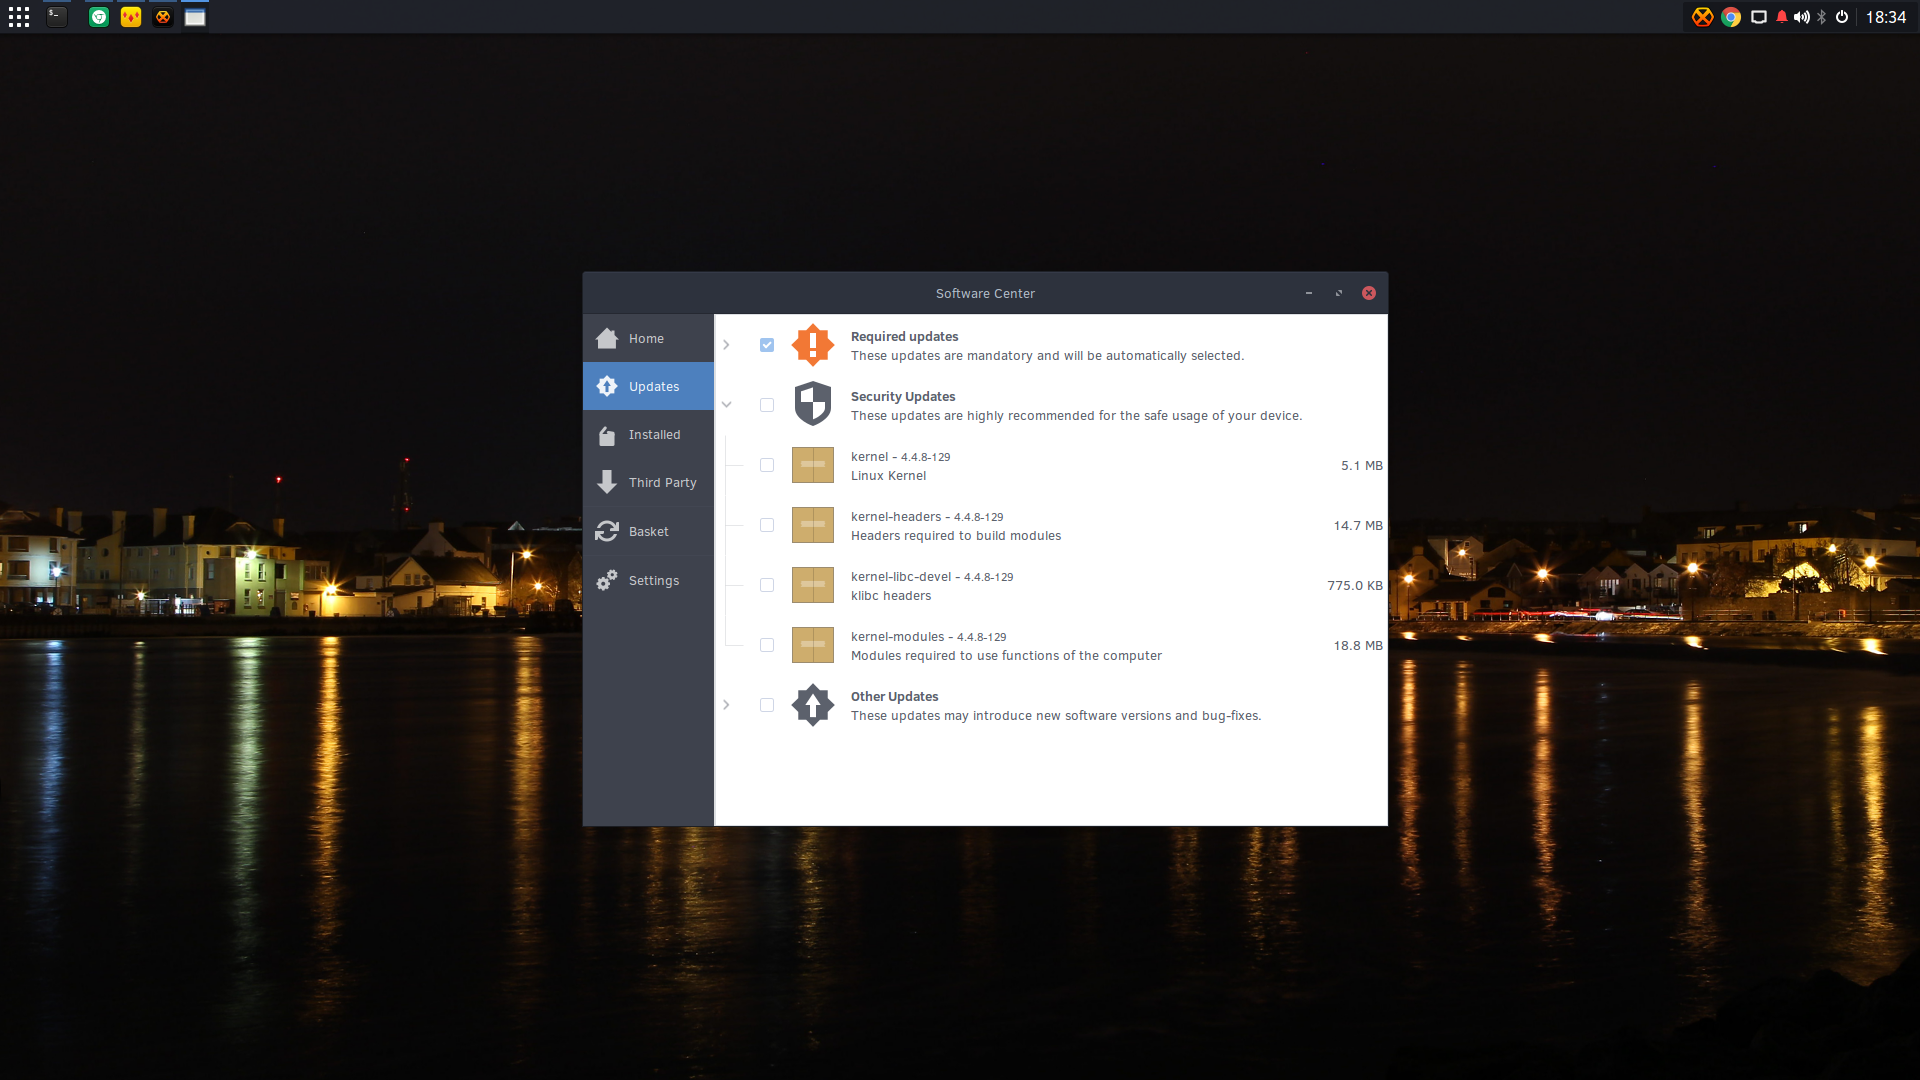
Task: Click the '775.0 KB' size value
Action: (1355, 586)
